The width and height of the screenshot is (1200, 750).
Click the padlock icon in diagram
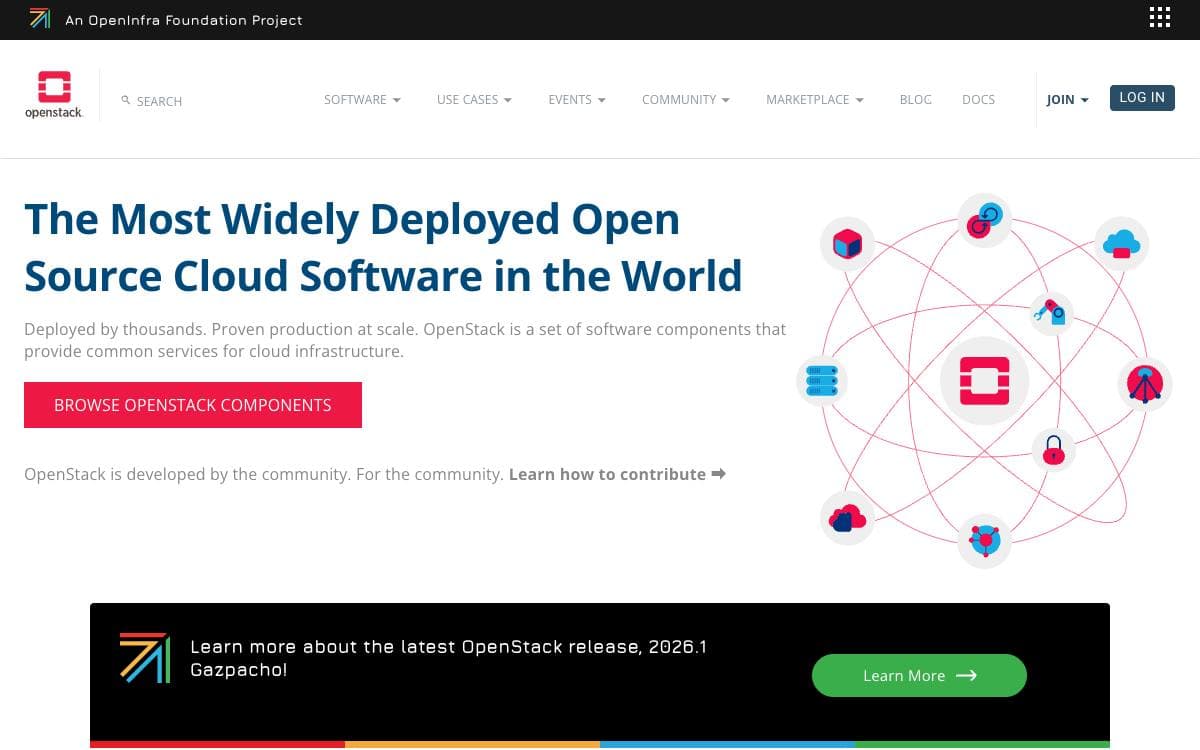click(x=1052, y=449)
